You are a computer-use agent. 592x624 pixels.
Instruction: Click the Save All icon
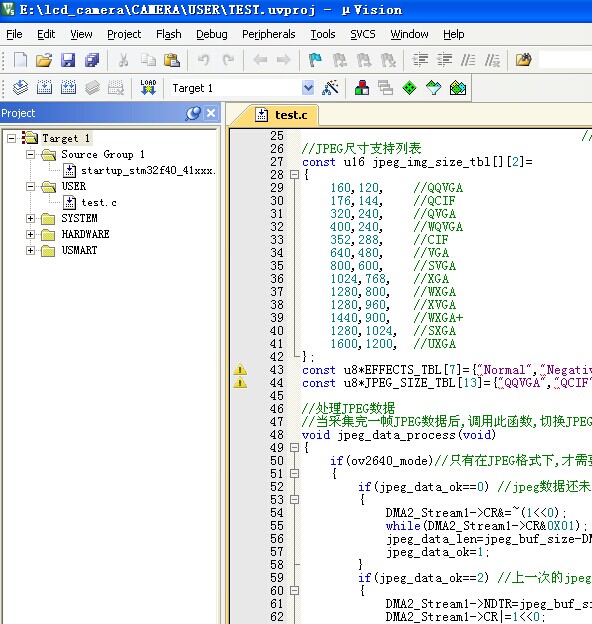(x=92, y=60)
